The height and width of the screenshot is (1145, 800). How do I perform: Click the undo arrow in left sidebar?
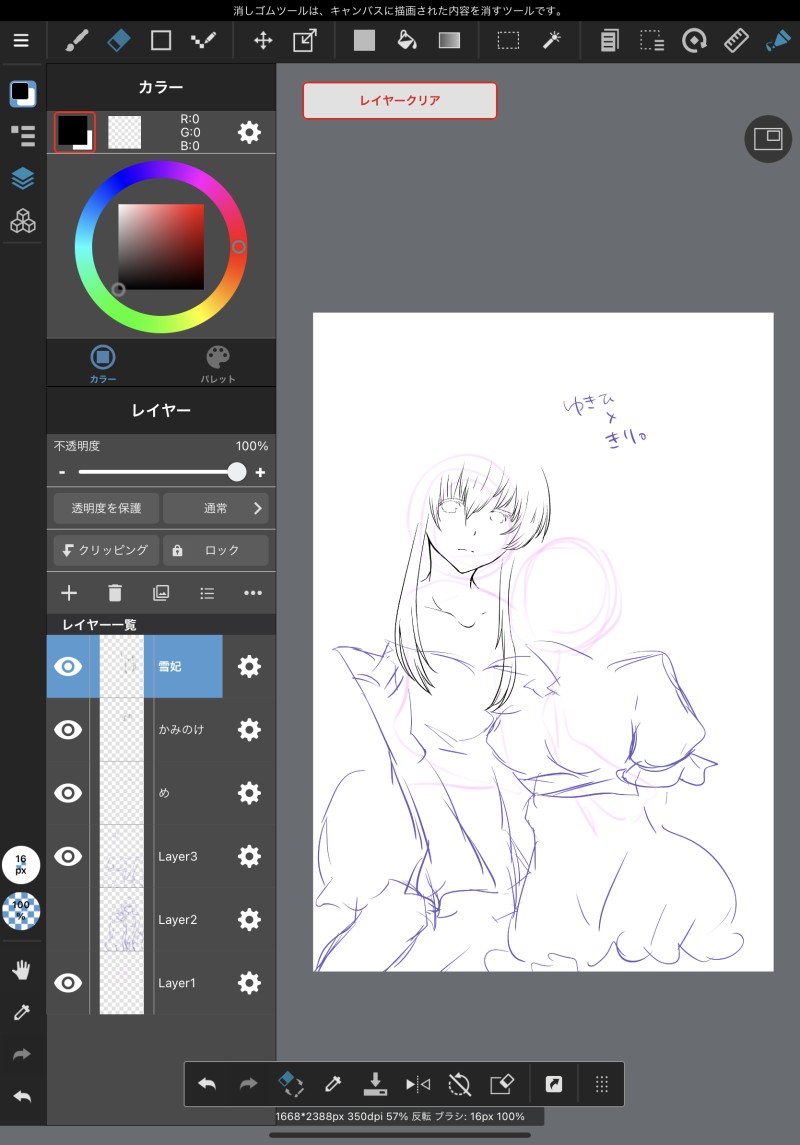[x=21, y=1096]
